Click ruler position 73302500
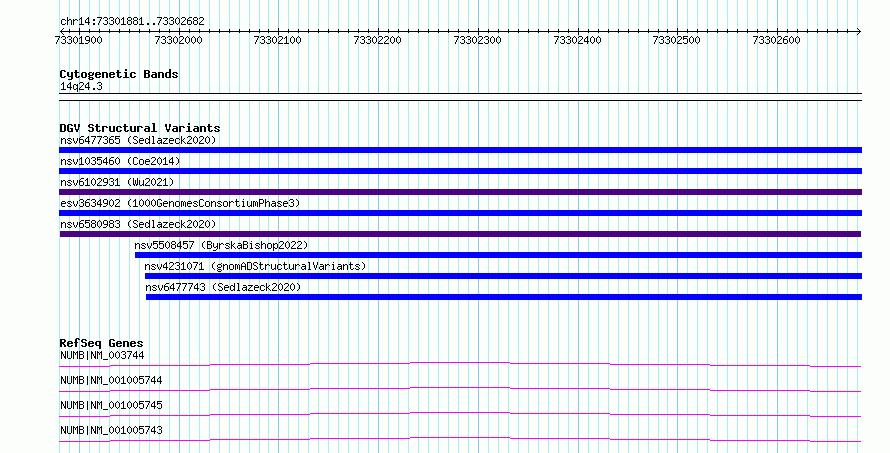Viewport: 890px width, 453px height. click(677, 40)
